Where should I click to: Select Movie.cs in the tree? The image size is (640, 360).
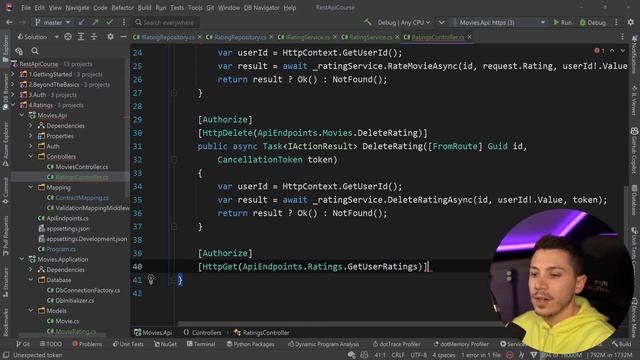click(63, 321)
